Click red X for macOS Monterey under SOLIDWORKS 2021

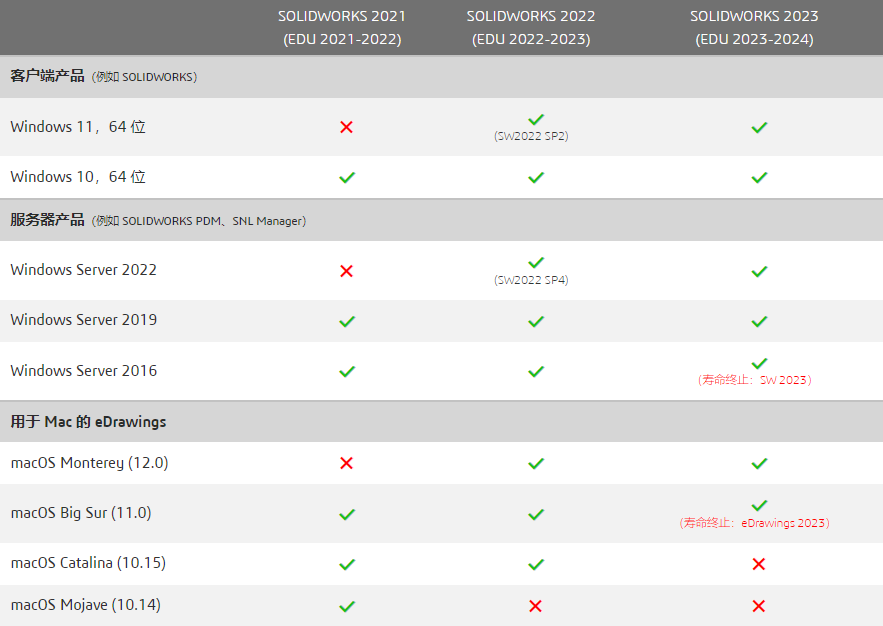coord(346,463)
